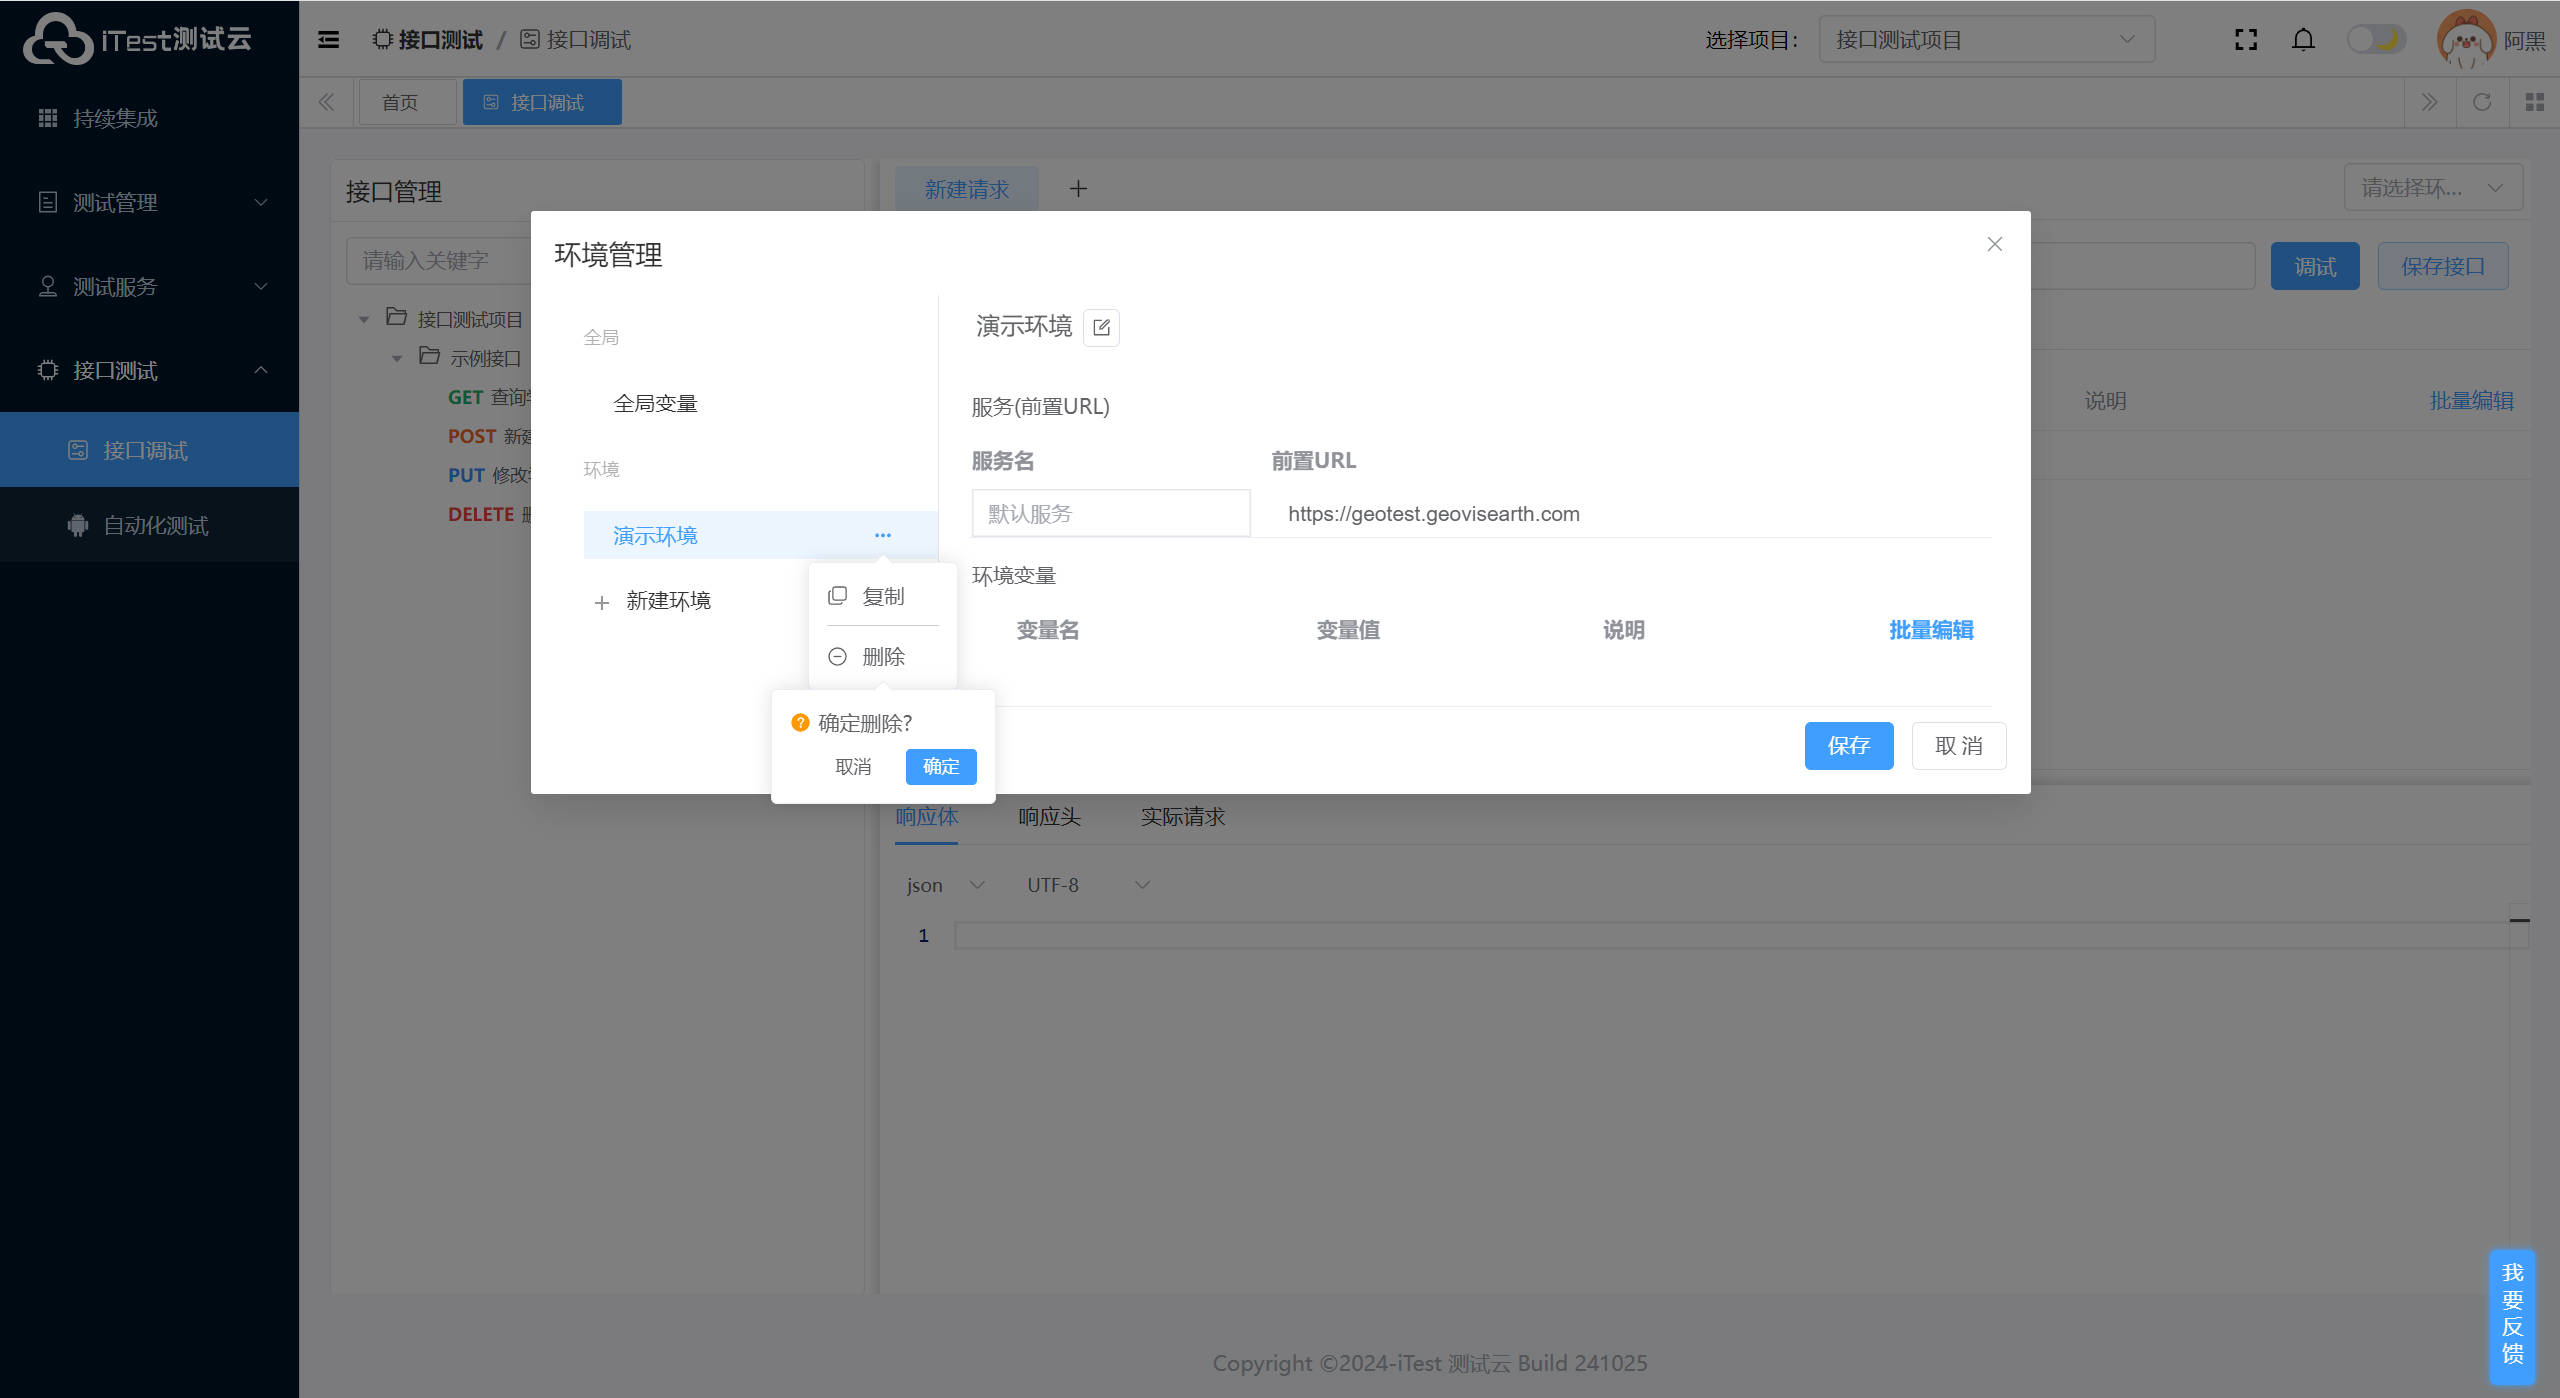This screenshot has width=2560, height=1398.
Task: Select 复制 from the context menu
Action: tap(882, 596)
